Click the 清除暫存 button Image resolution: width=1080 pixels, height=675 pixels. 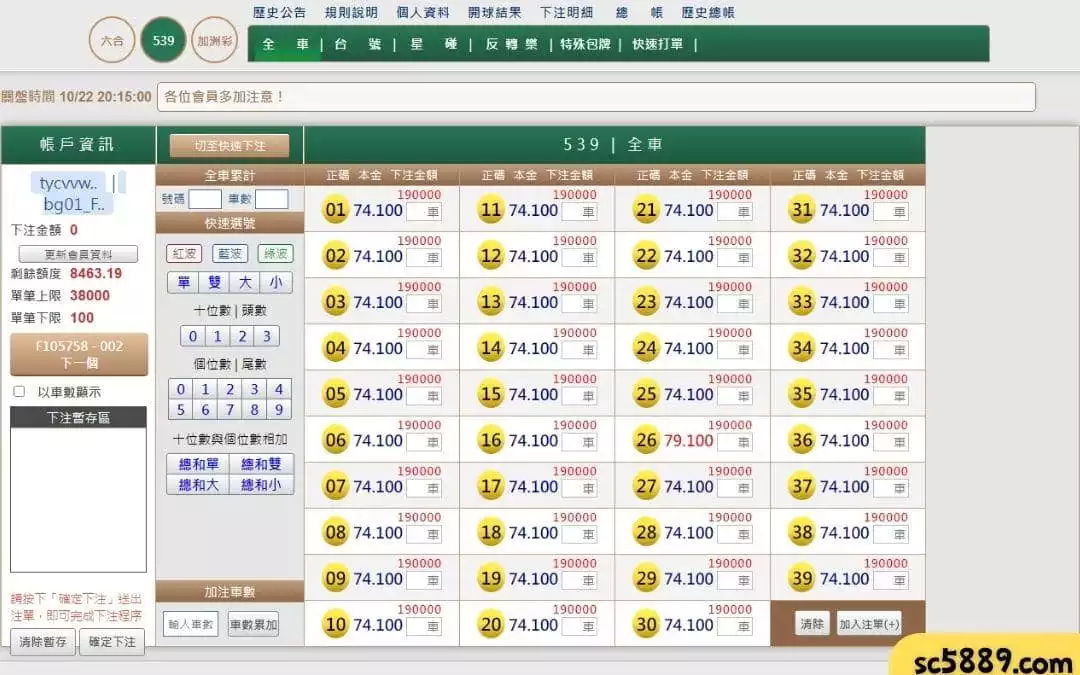[x=43, y=642]
